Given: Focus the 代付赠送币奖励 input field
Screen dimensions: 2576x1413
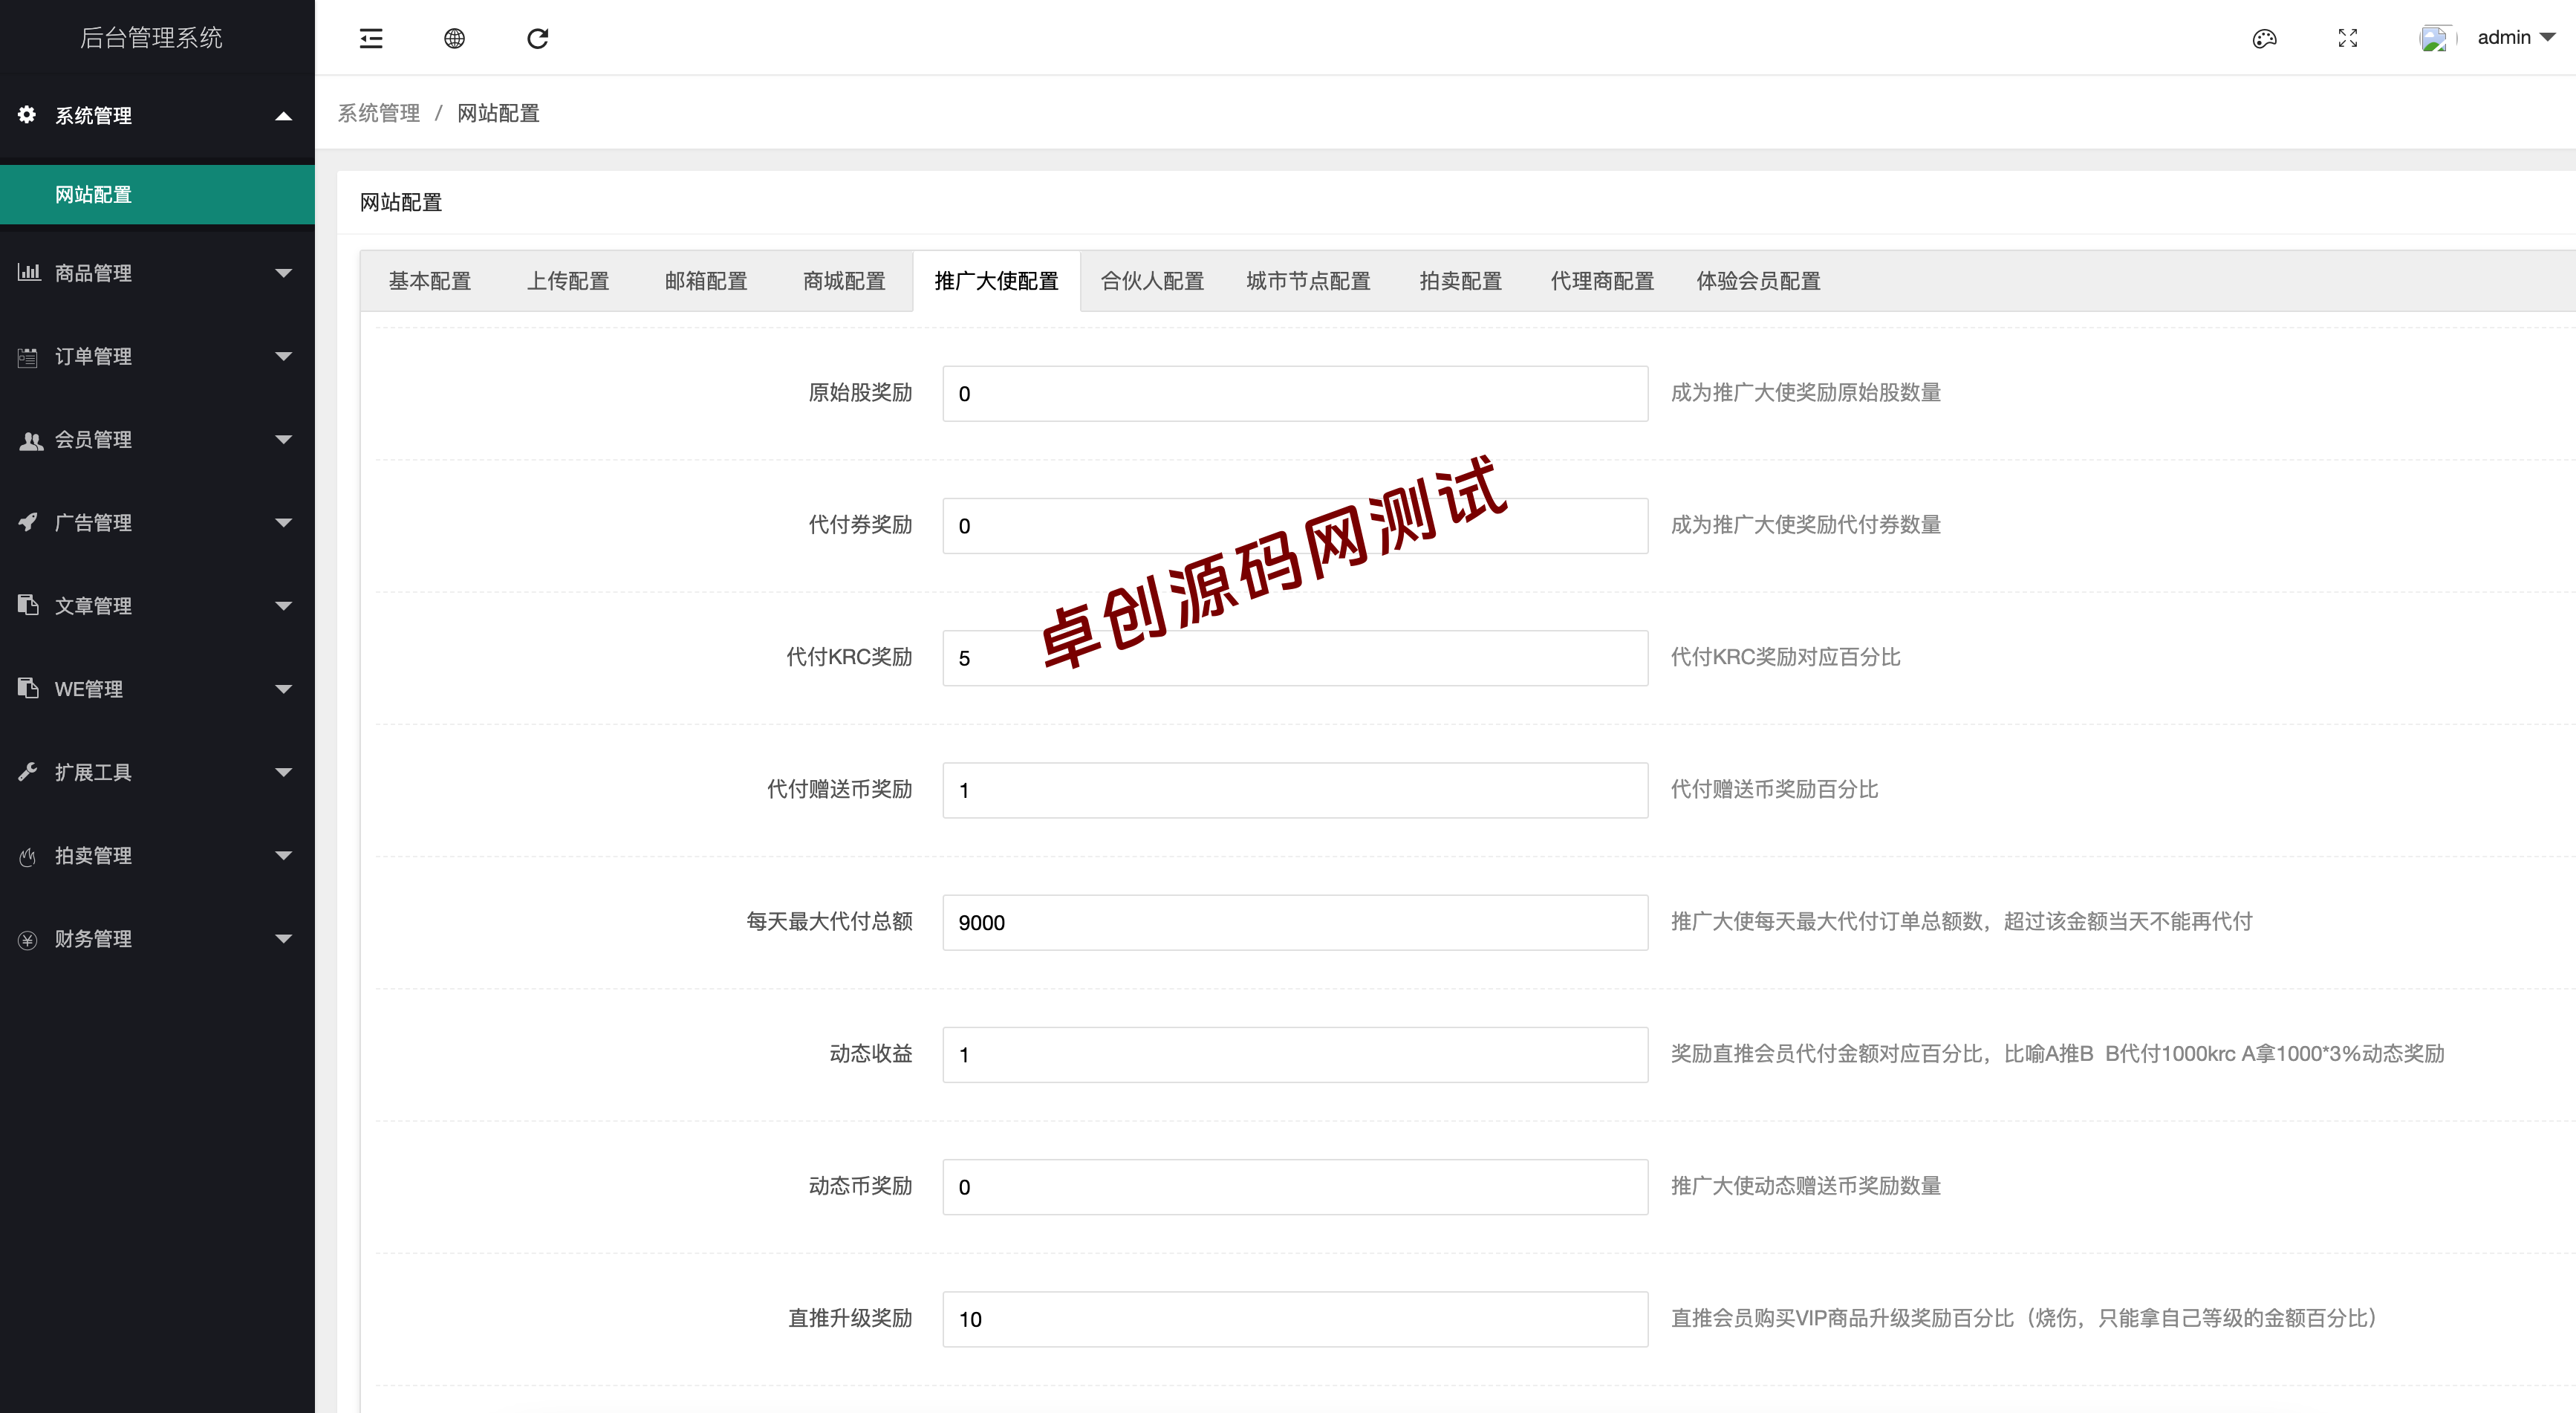Looking at the screenshot, I should point(1295,790).
